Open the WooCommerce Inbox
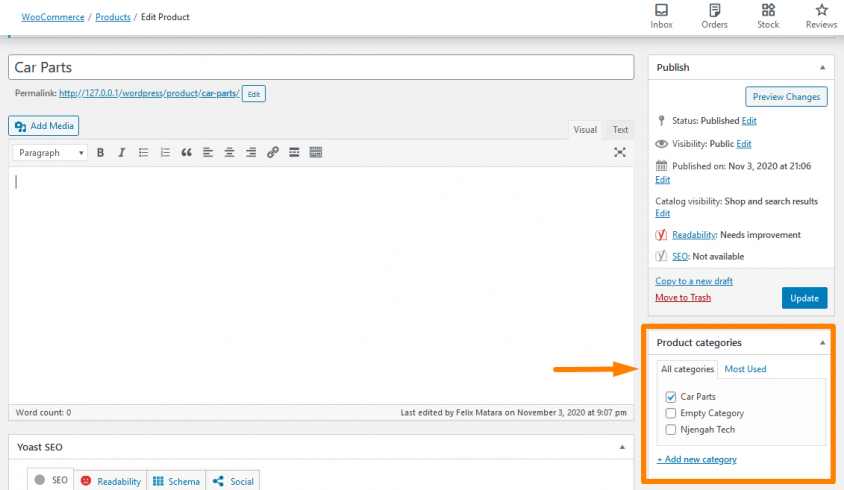This screenshot has height=490, width=844. tap(661, 16)
